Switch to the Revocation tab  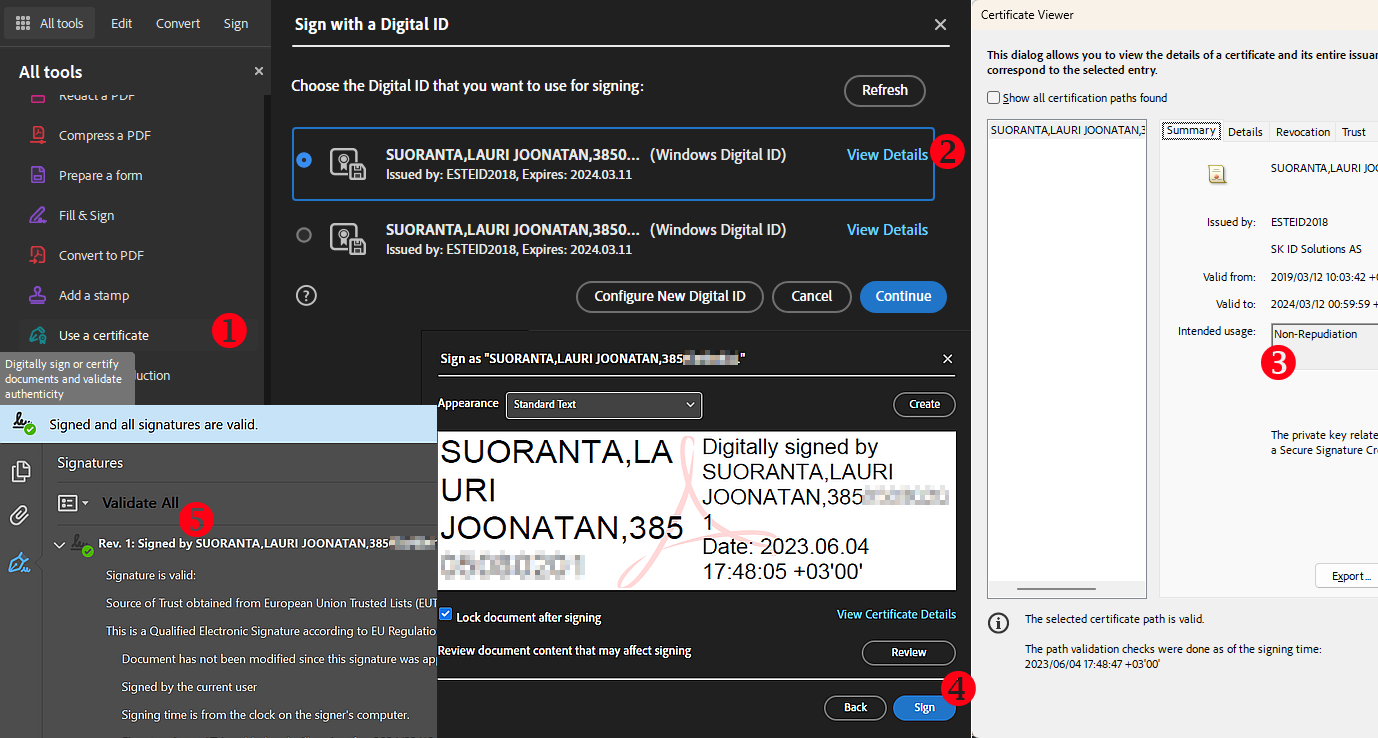click(1303, 132)
